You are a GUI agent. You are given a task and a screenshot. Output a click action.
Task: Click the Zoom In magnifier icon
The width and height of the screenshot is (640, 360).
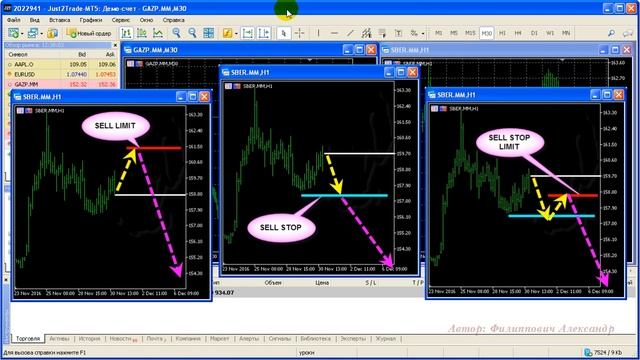[176, 33]
